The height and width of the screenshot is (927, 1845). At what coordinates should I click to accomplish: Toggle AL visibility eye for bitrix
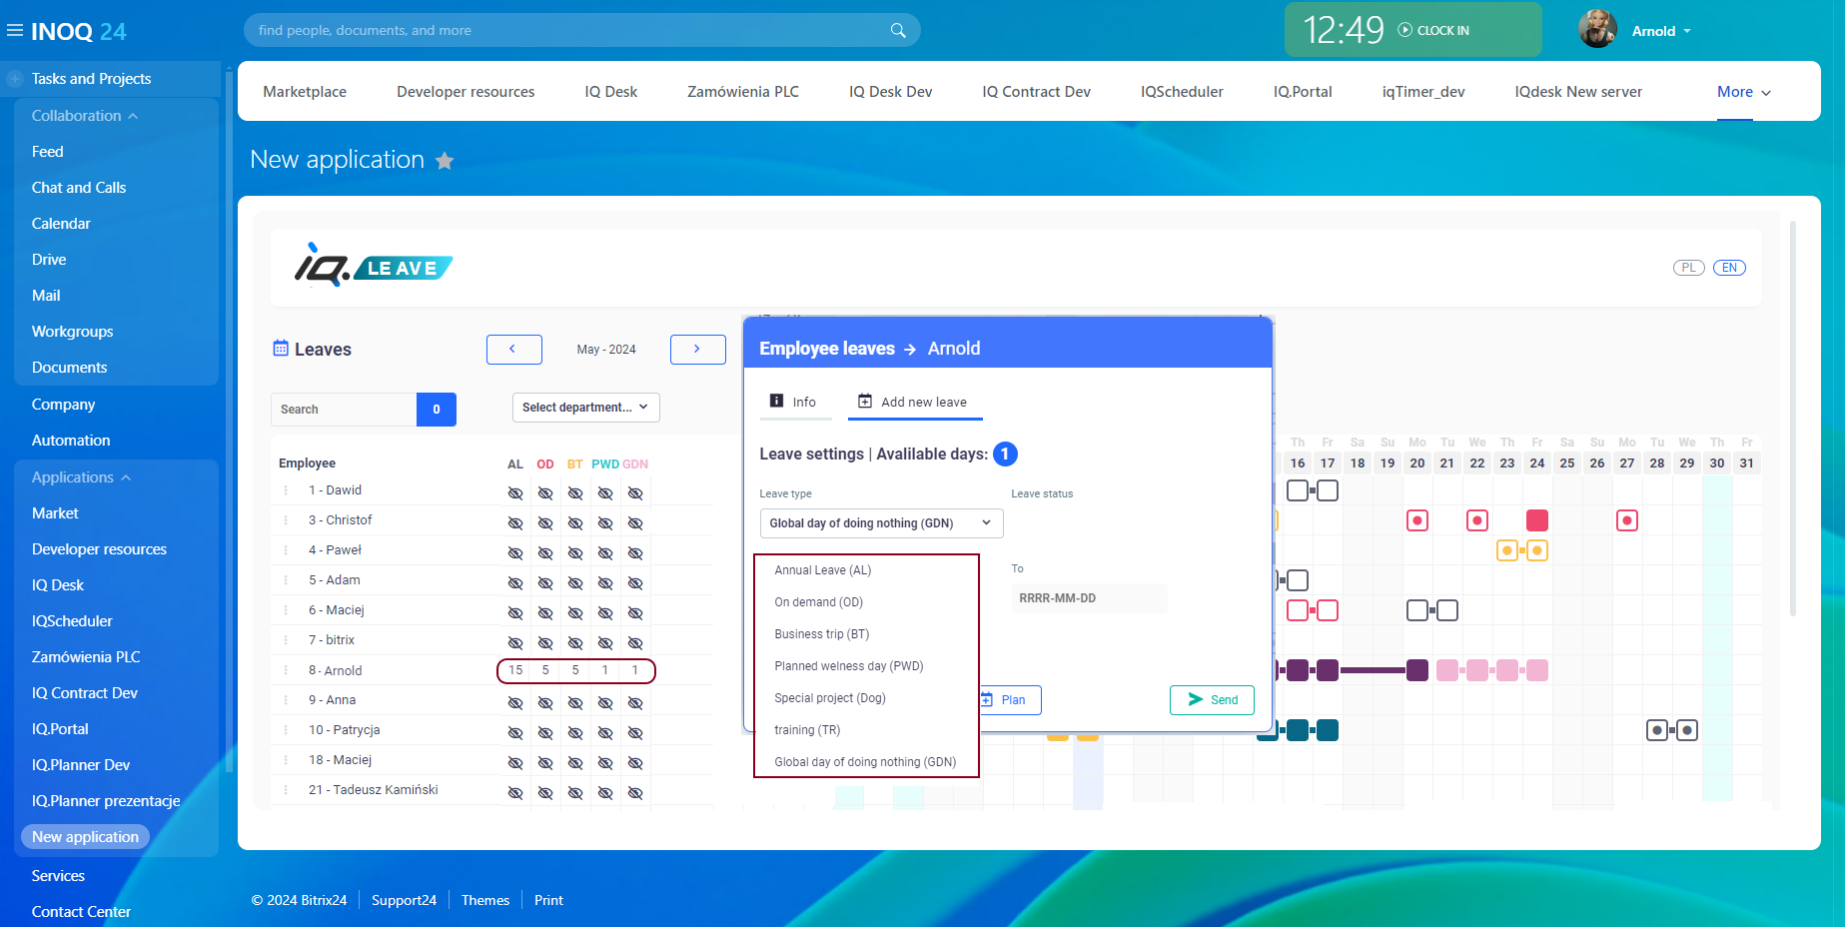tap(515, 643)
